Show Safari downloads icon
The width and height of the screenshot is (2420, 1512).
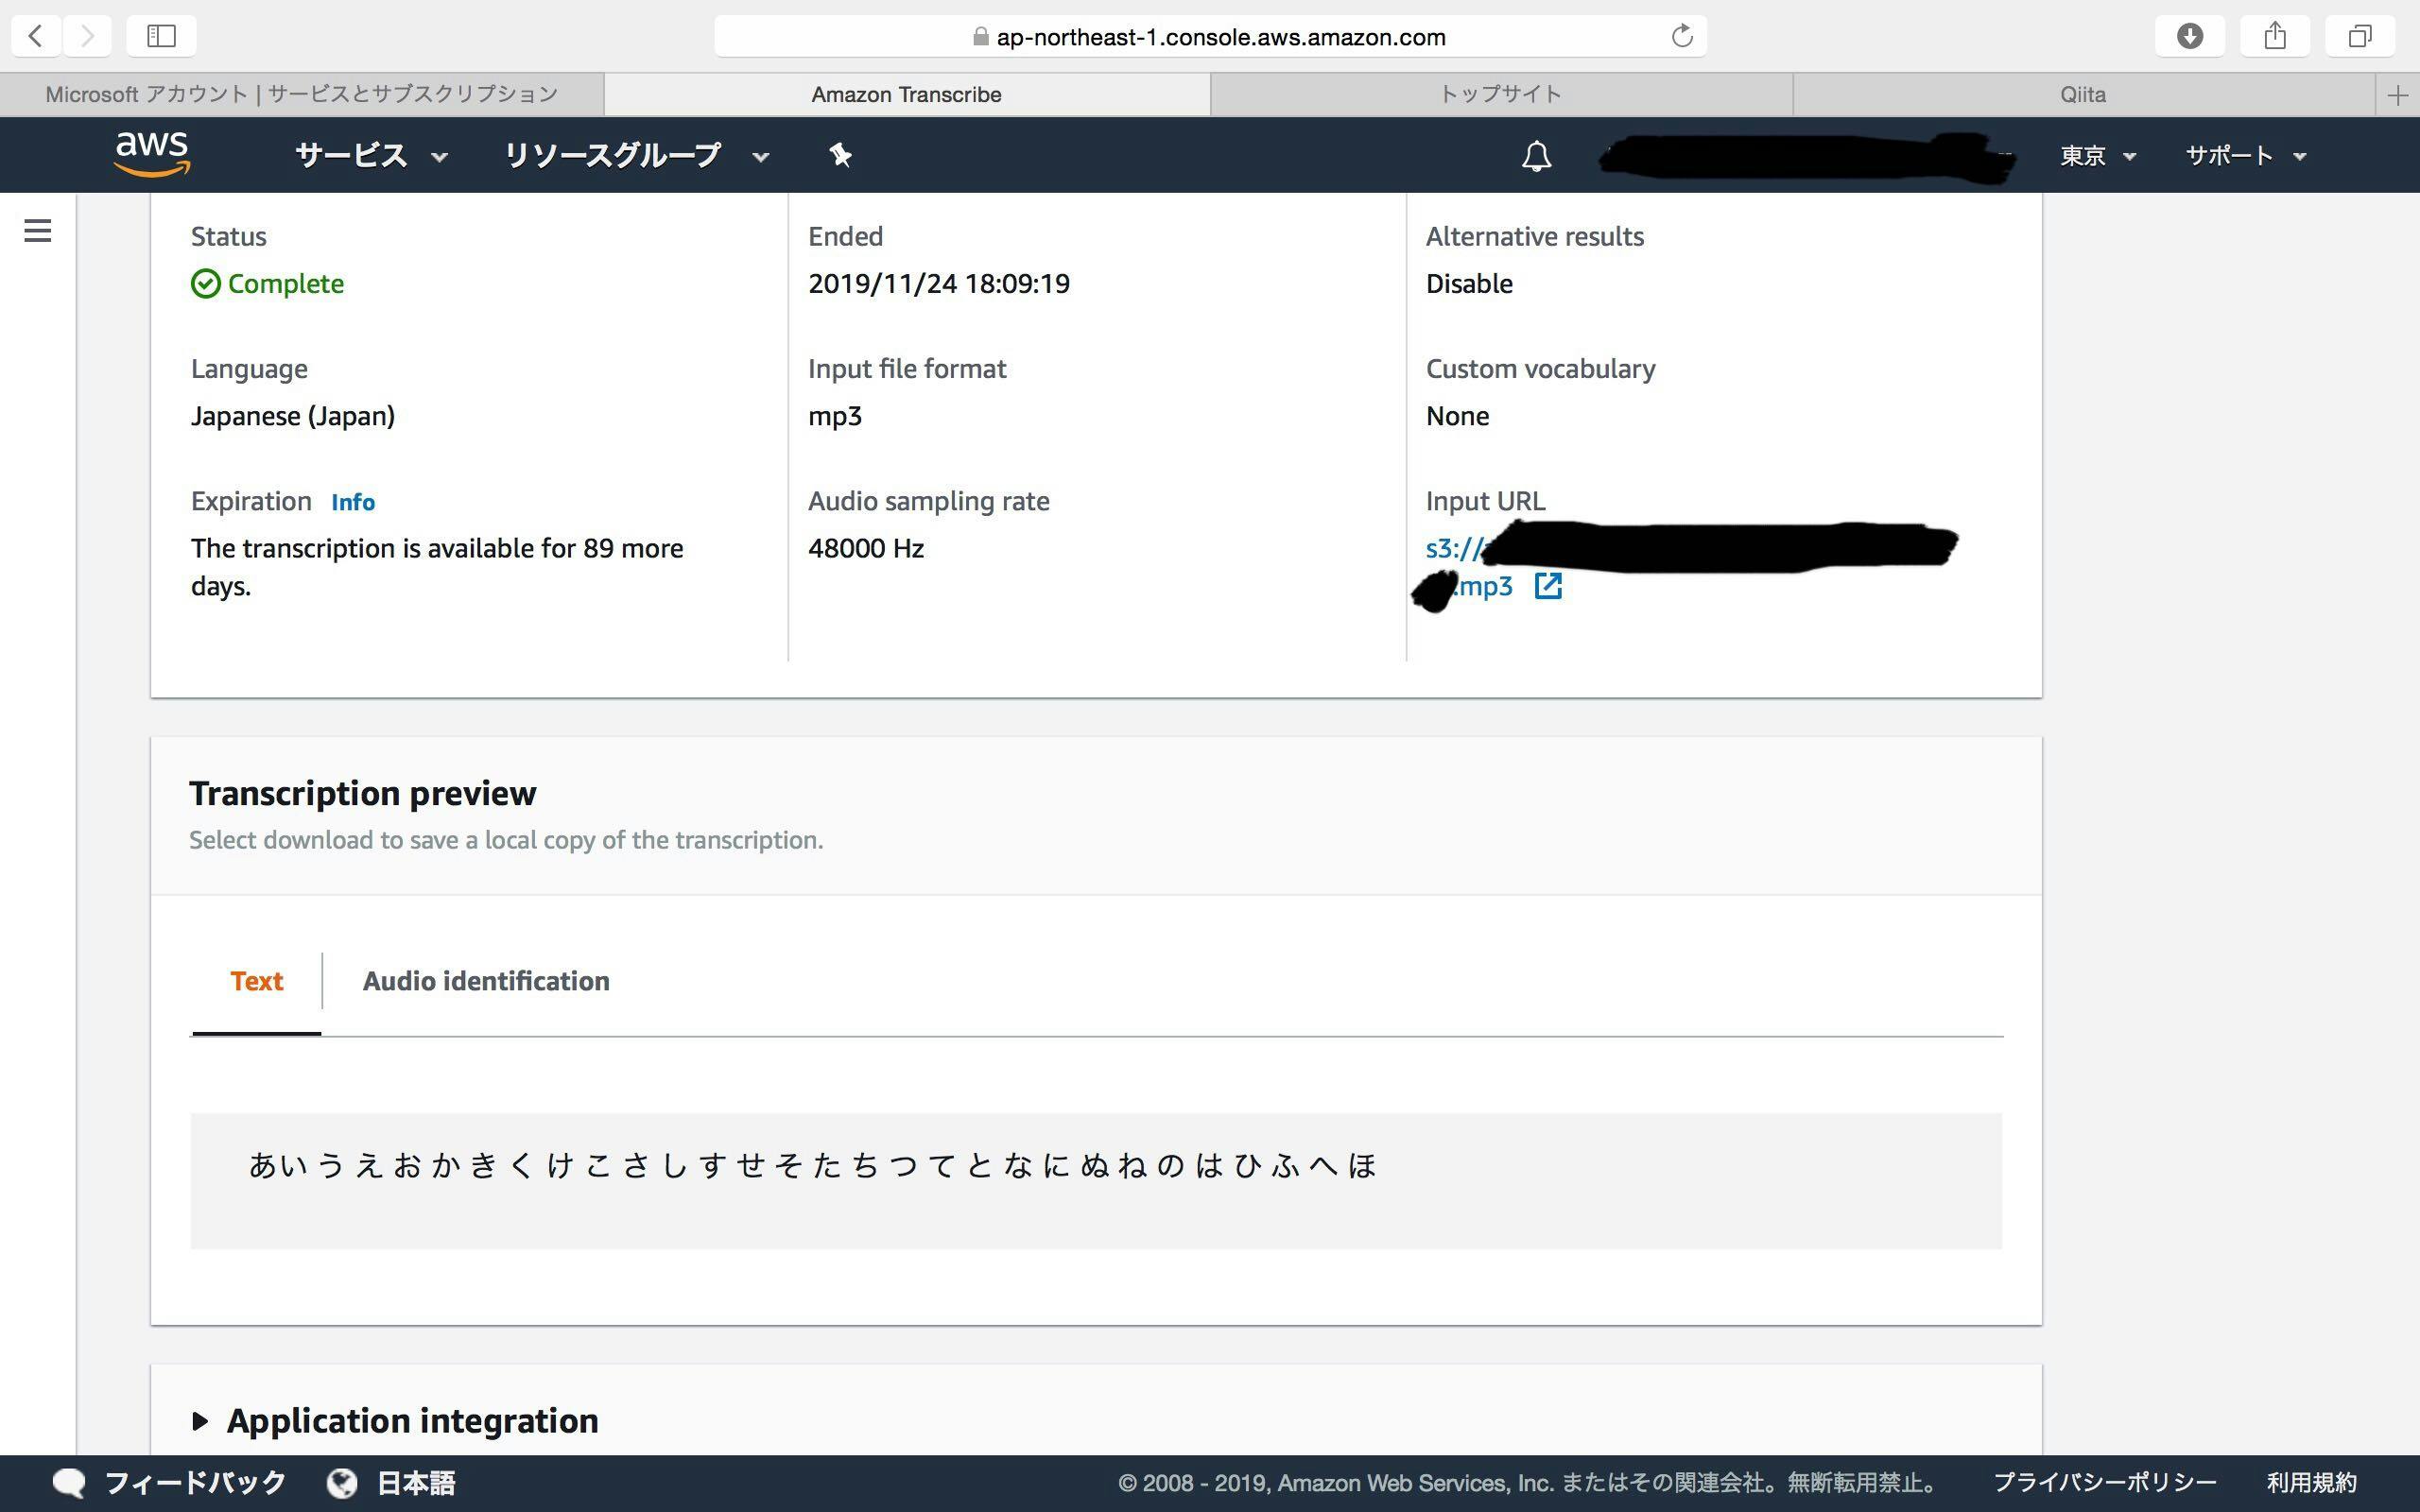point(2189,37)
